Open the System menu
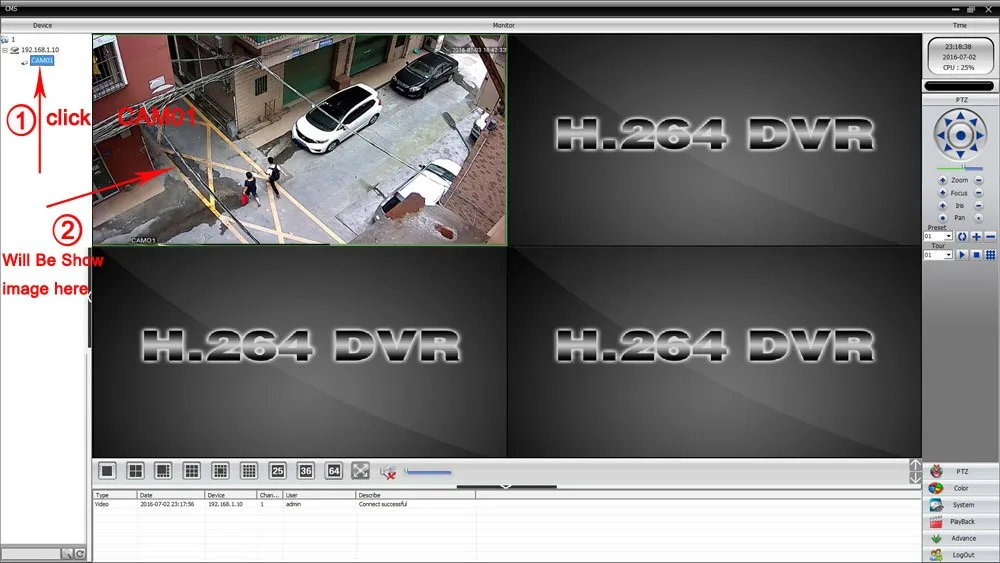The width and height of the screenshot is (1000, 563). click(x=961, y=504)
